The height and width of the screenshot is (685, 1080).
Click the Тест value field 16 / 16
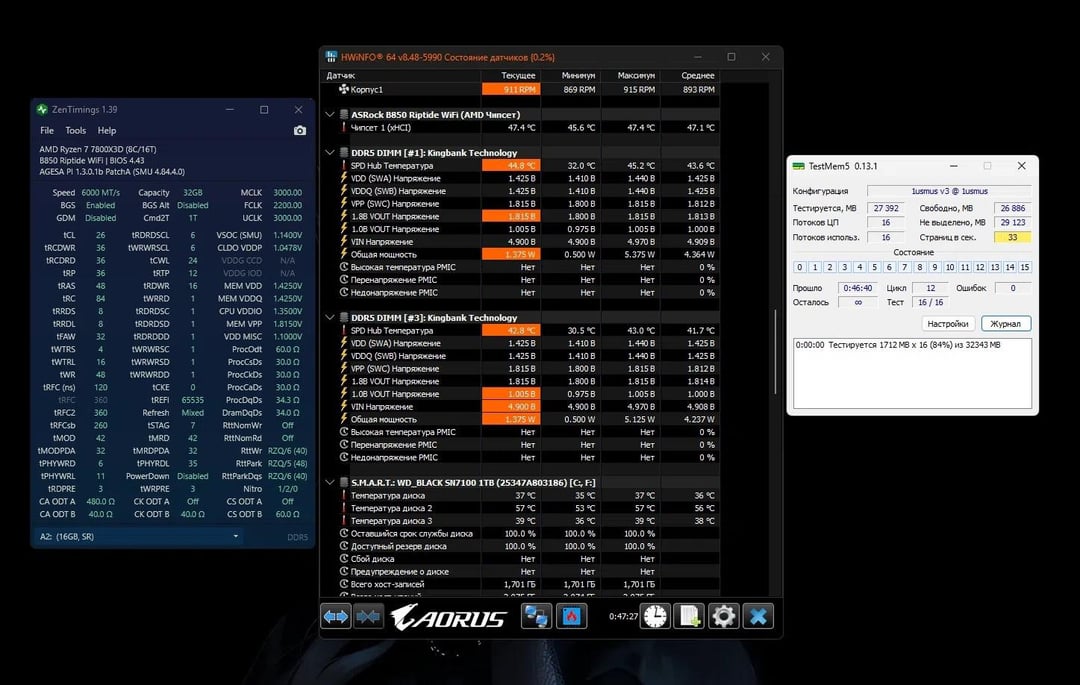coord(930,302)
